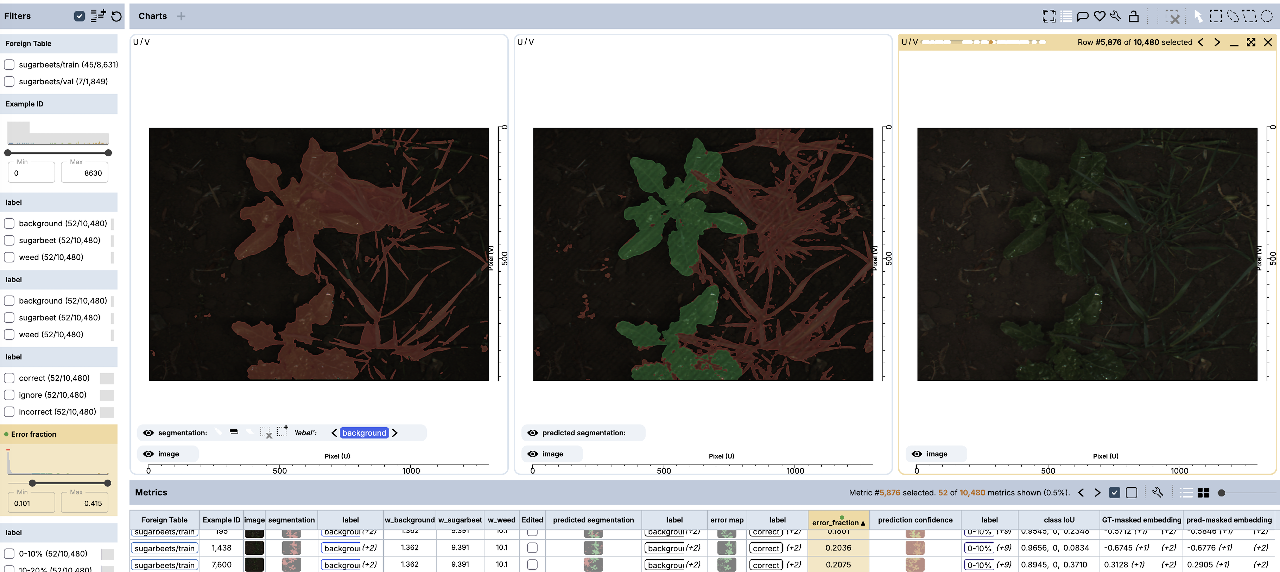1280x572 pixels.
Task: Hide the segmentation layer eye icon
Action: (x=148, y=433)
